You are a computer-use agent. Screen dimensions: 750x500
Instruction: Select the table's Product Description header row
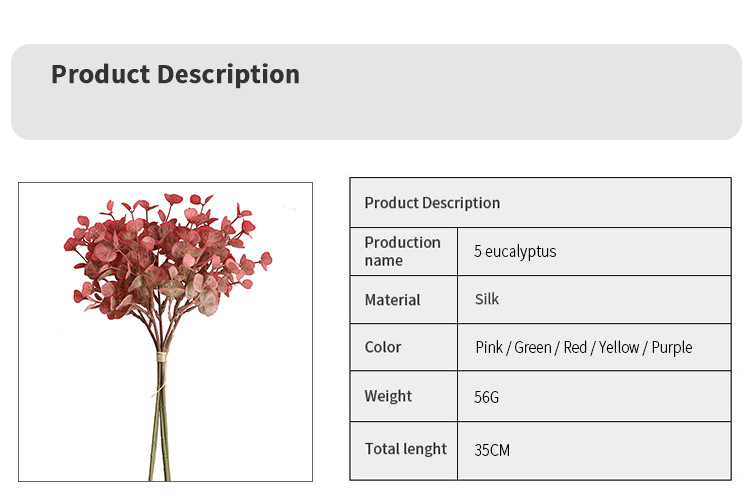(540, 203)
